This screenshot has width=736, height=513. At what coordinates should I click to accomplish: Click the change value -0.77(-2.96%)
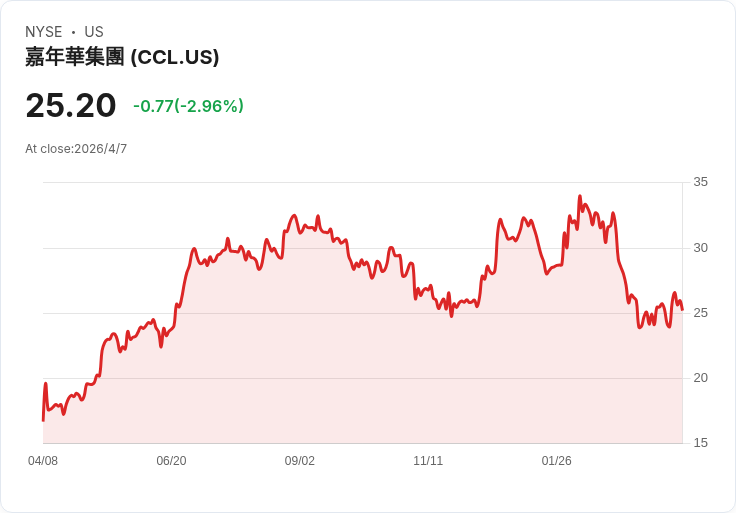click(x=188, y=106)
